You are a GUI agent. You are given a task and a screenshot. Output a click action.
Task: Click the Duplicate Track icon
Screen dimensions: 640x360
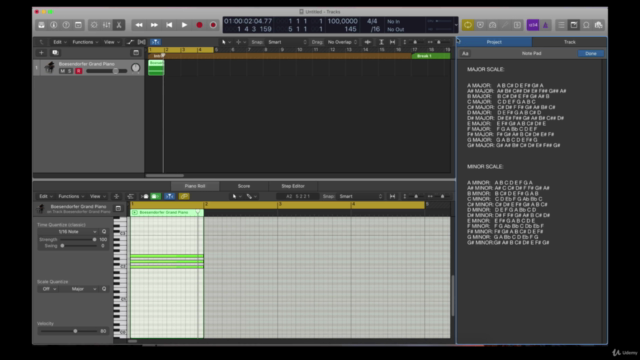pos(55,53)
